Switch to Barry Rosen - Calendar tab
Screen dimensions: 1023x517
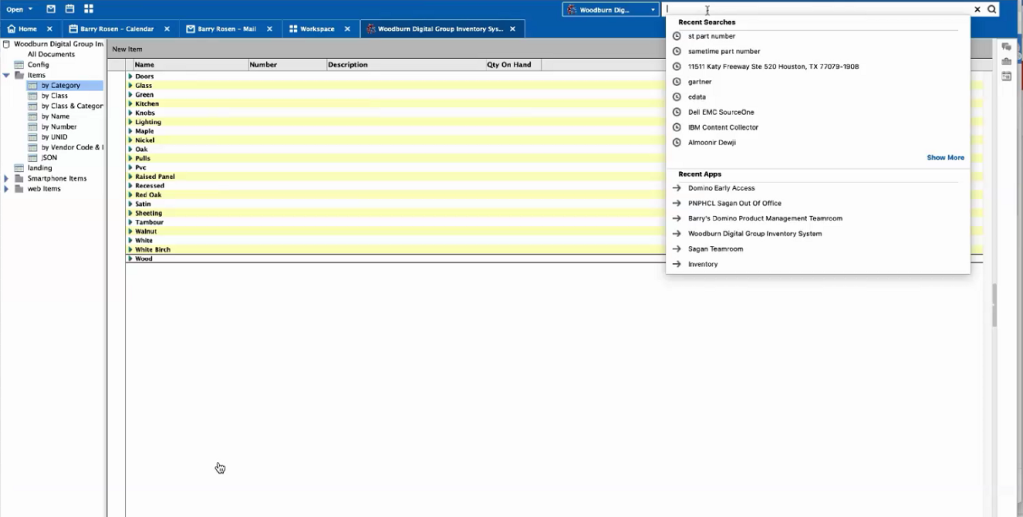(116, 29)
